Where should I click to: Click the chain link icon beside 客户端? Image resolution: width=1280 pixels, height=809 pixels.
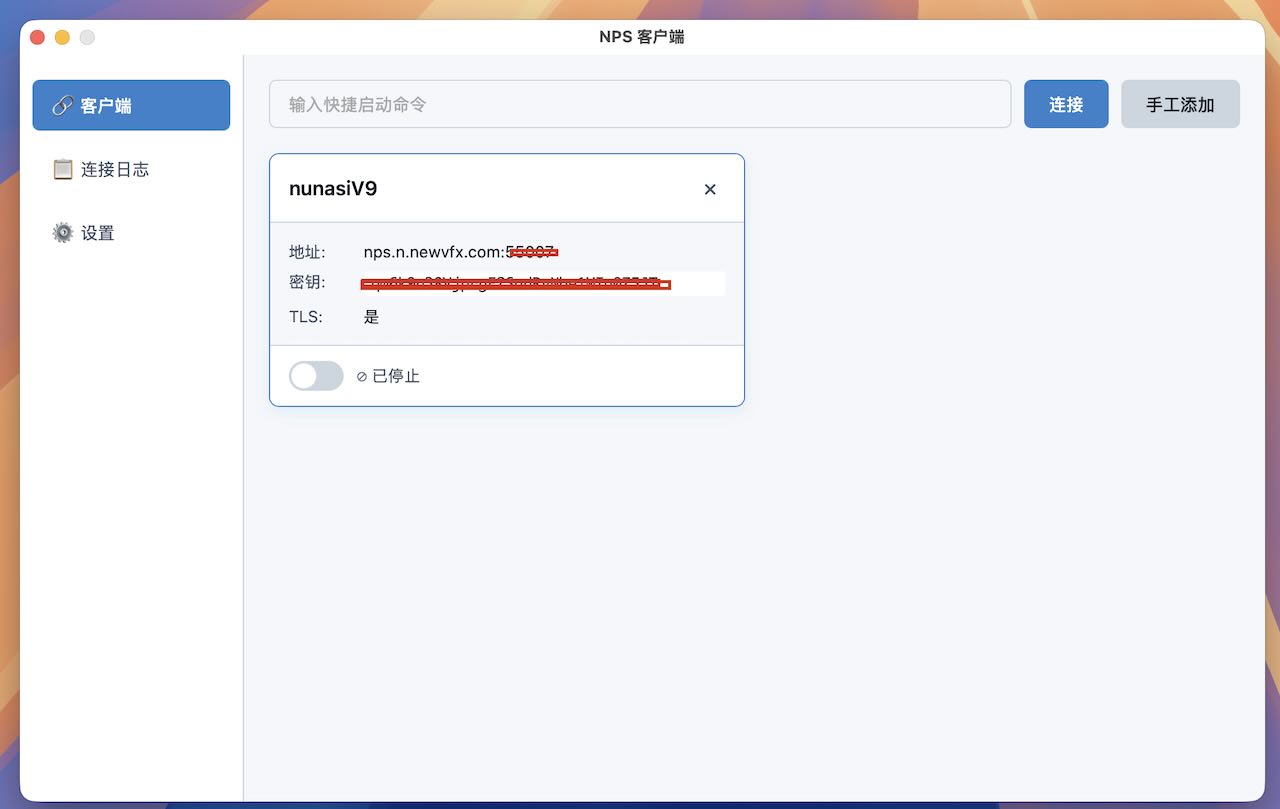[x=62, y=105]
